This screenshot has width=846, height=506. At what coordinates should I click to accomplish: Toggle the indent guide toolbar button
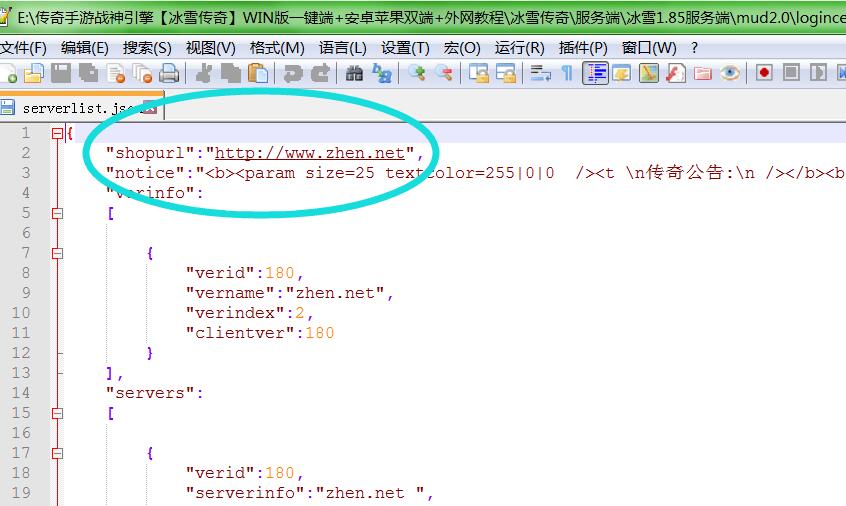[596, 73]
